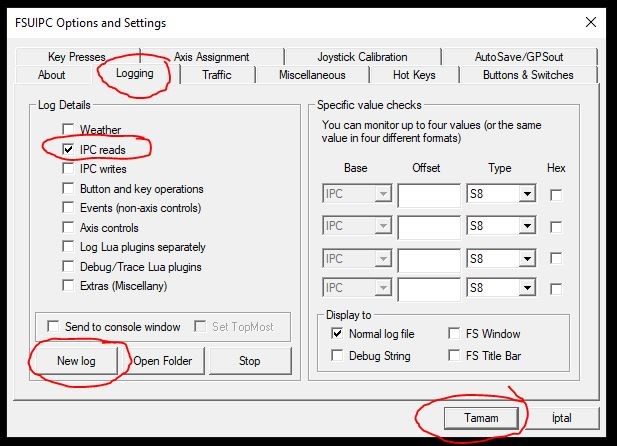Viewport: 617px width, 446px height.
Task: Tick the second row Hex checkbox
Action: pyautogui.click(x=556, y=227)
